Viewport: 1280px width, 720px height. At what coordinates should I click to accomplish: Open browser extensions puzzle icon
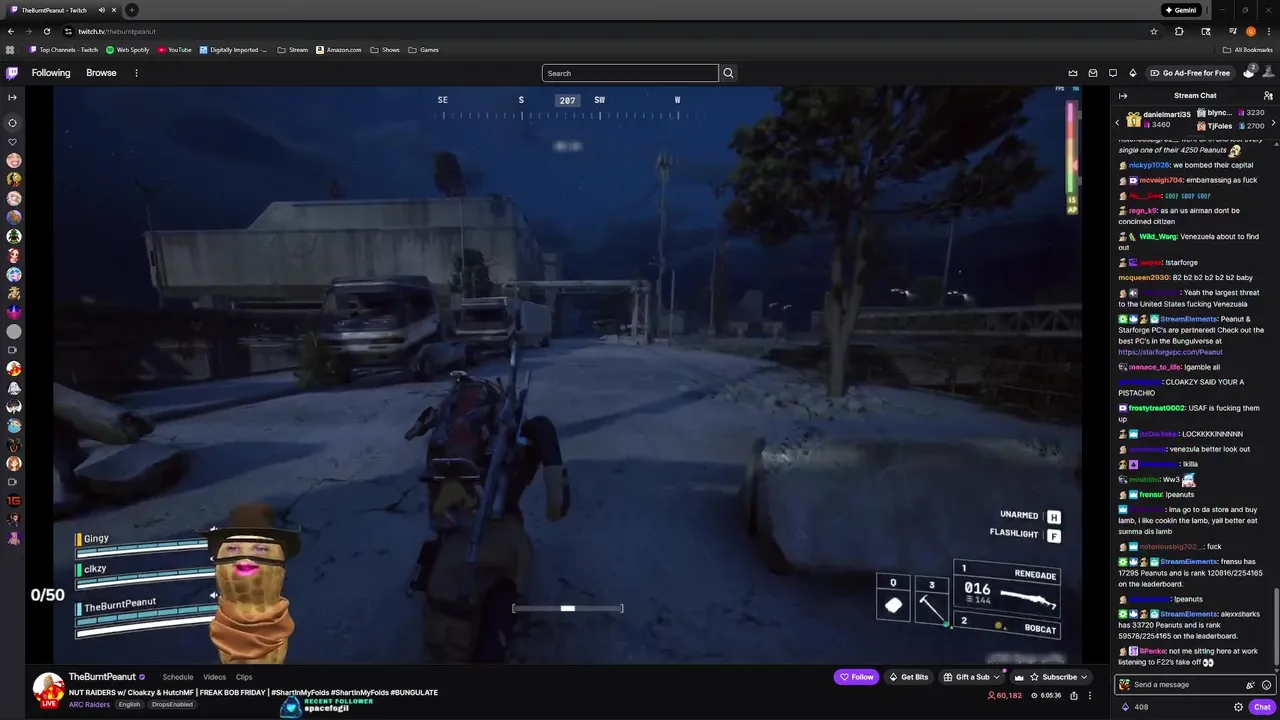click(1179, 31)
